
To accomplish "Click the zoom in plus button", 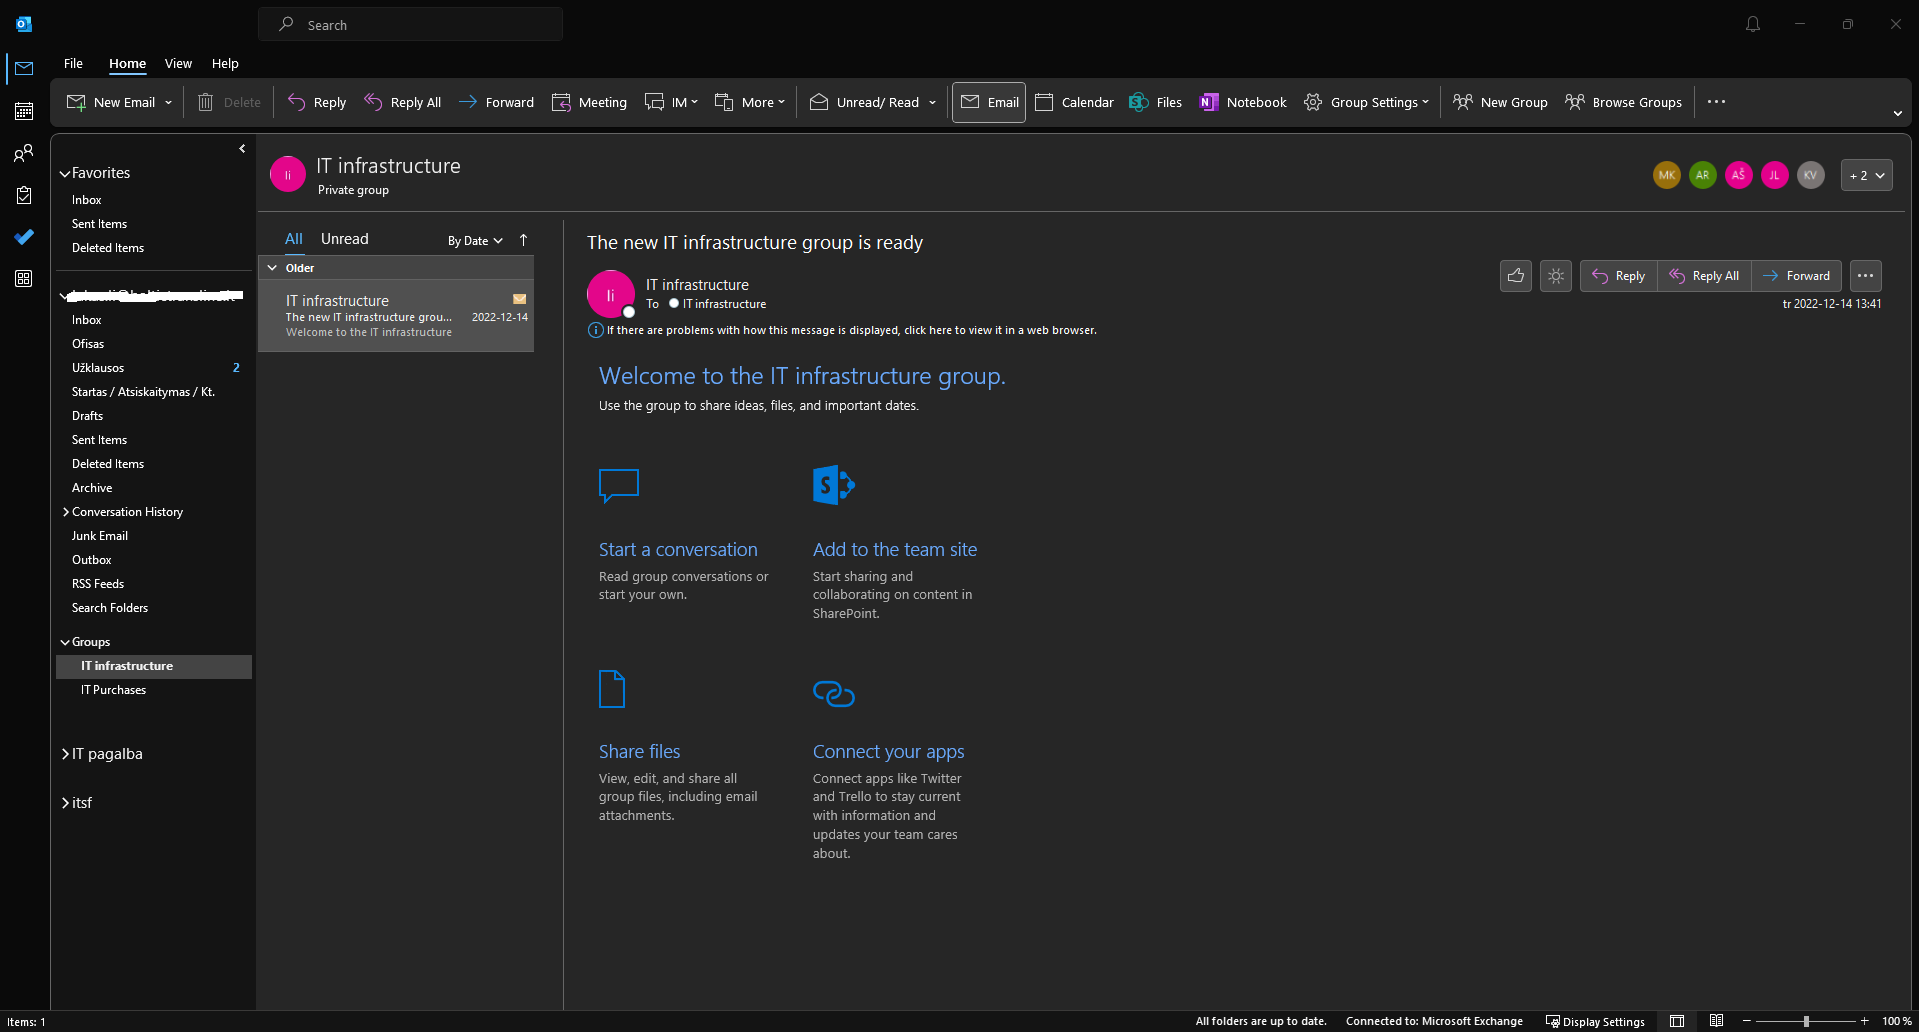I will [1864, 1021].
